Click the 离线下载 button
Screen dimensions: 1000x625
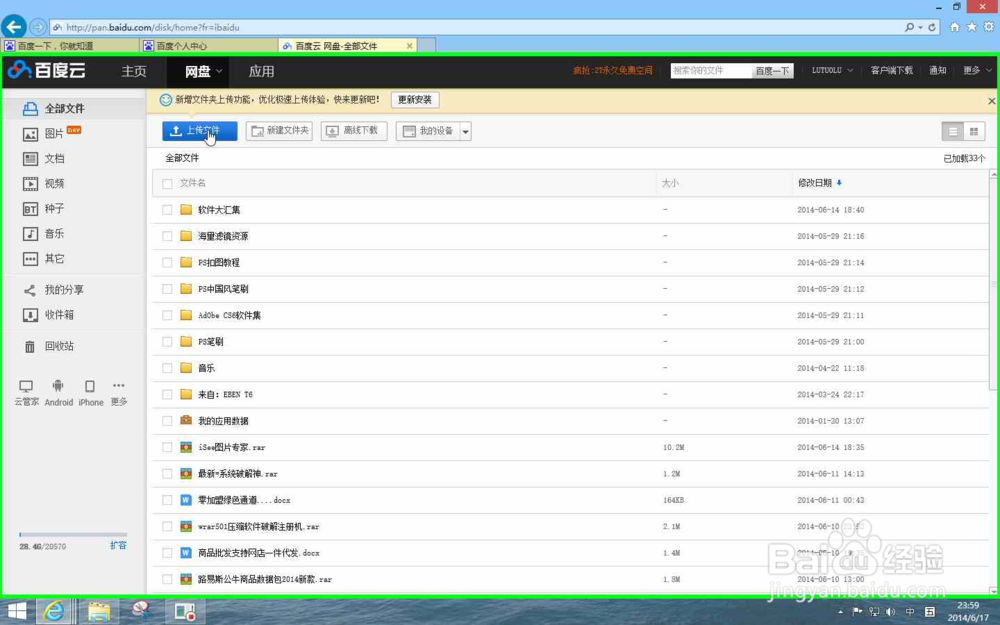click(354, 131)
